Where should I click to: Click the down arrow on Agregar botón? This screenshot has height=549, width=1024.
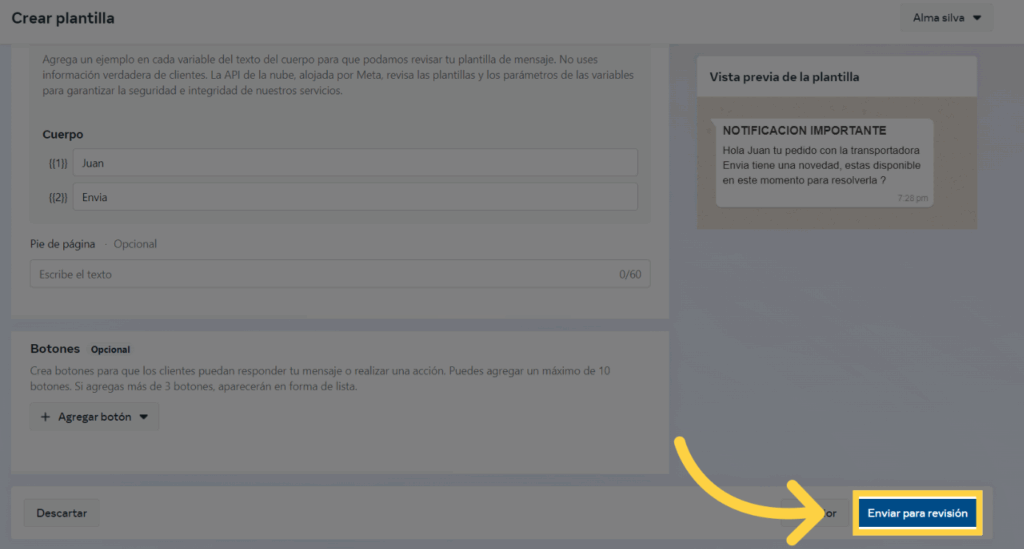pyautogui.click(x=144, y=417)
